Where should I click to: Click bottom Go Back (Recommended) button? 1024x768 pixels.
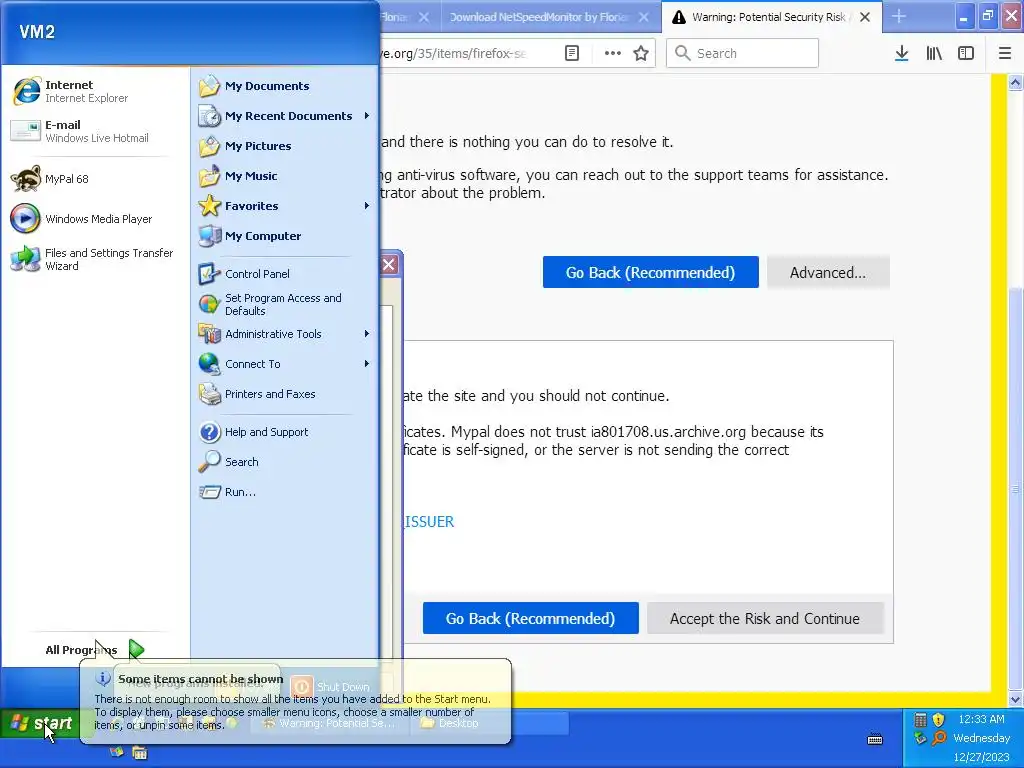(530, 618)
